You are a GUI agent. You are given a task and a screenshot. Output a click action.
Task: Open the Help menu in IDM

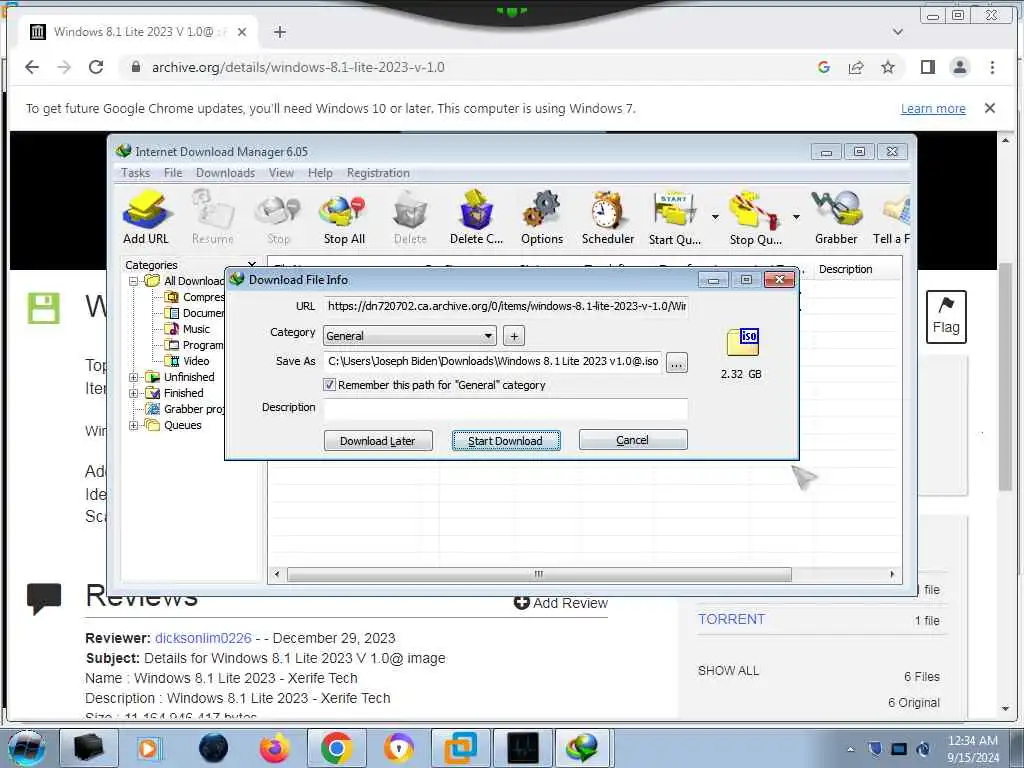tap(320, 173)
